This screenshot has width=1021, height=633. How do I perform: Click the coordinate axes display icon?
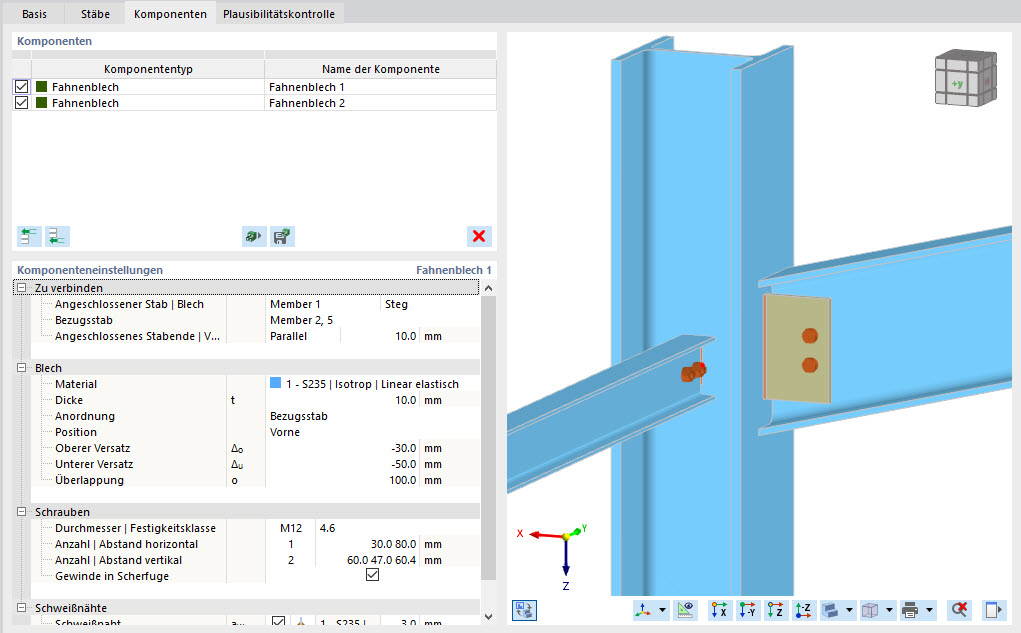click(x=643, y=610)
